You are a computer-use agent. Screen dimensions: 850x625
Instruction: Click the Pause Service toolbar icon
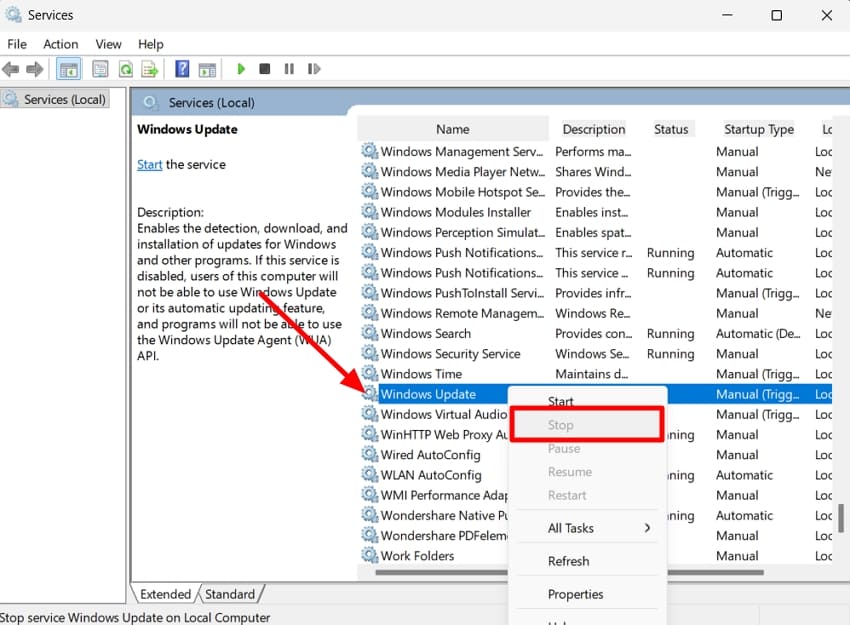[x=289, y=69]
